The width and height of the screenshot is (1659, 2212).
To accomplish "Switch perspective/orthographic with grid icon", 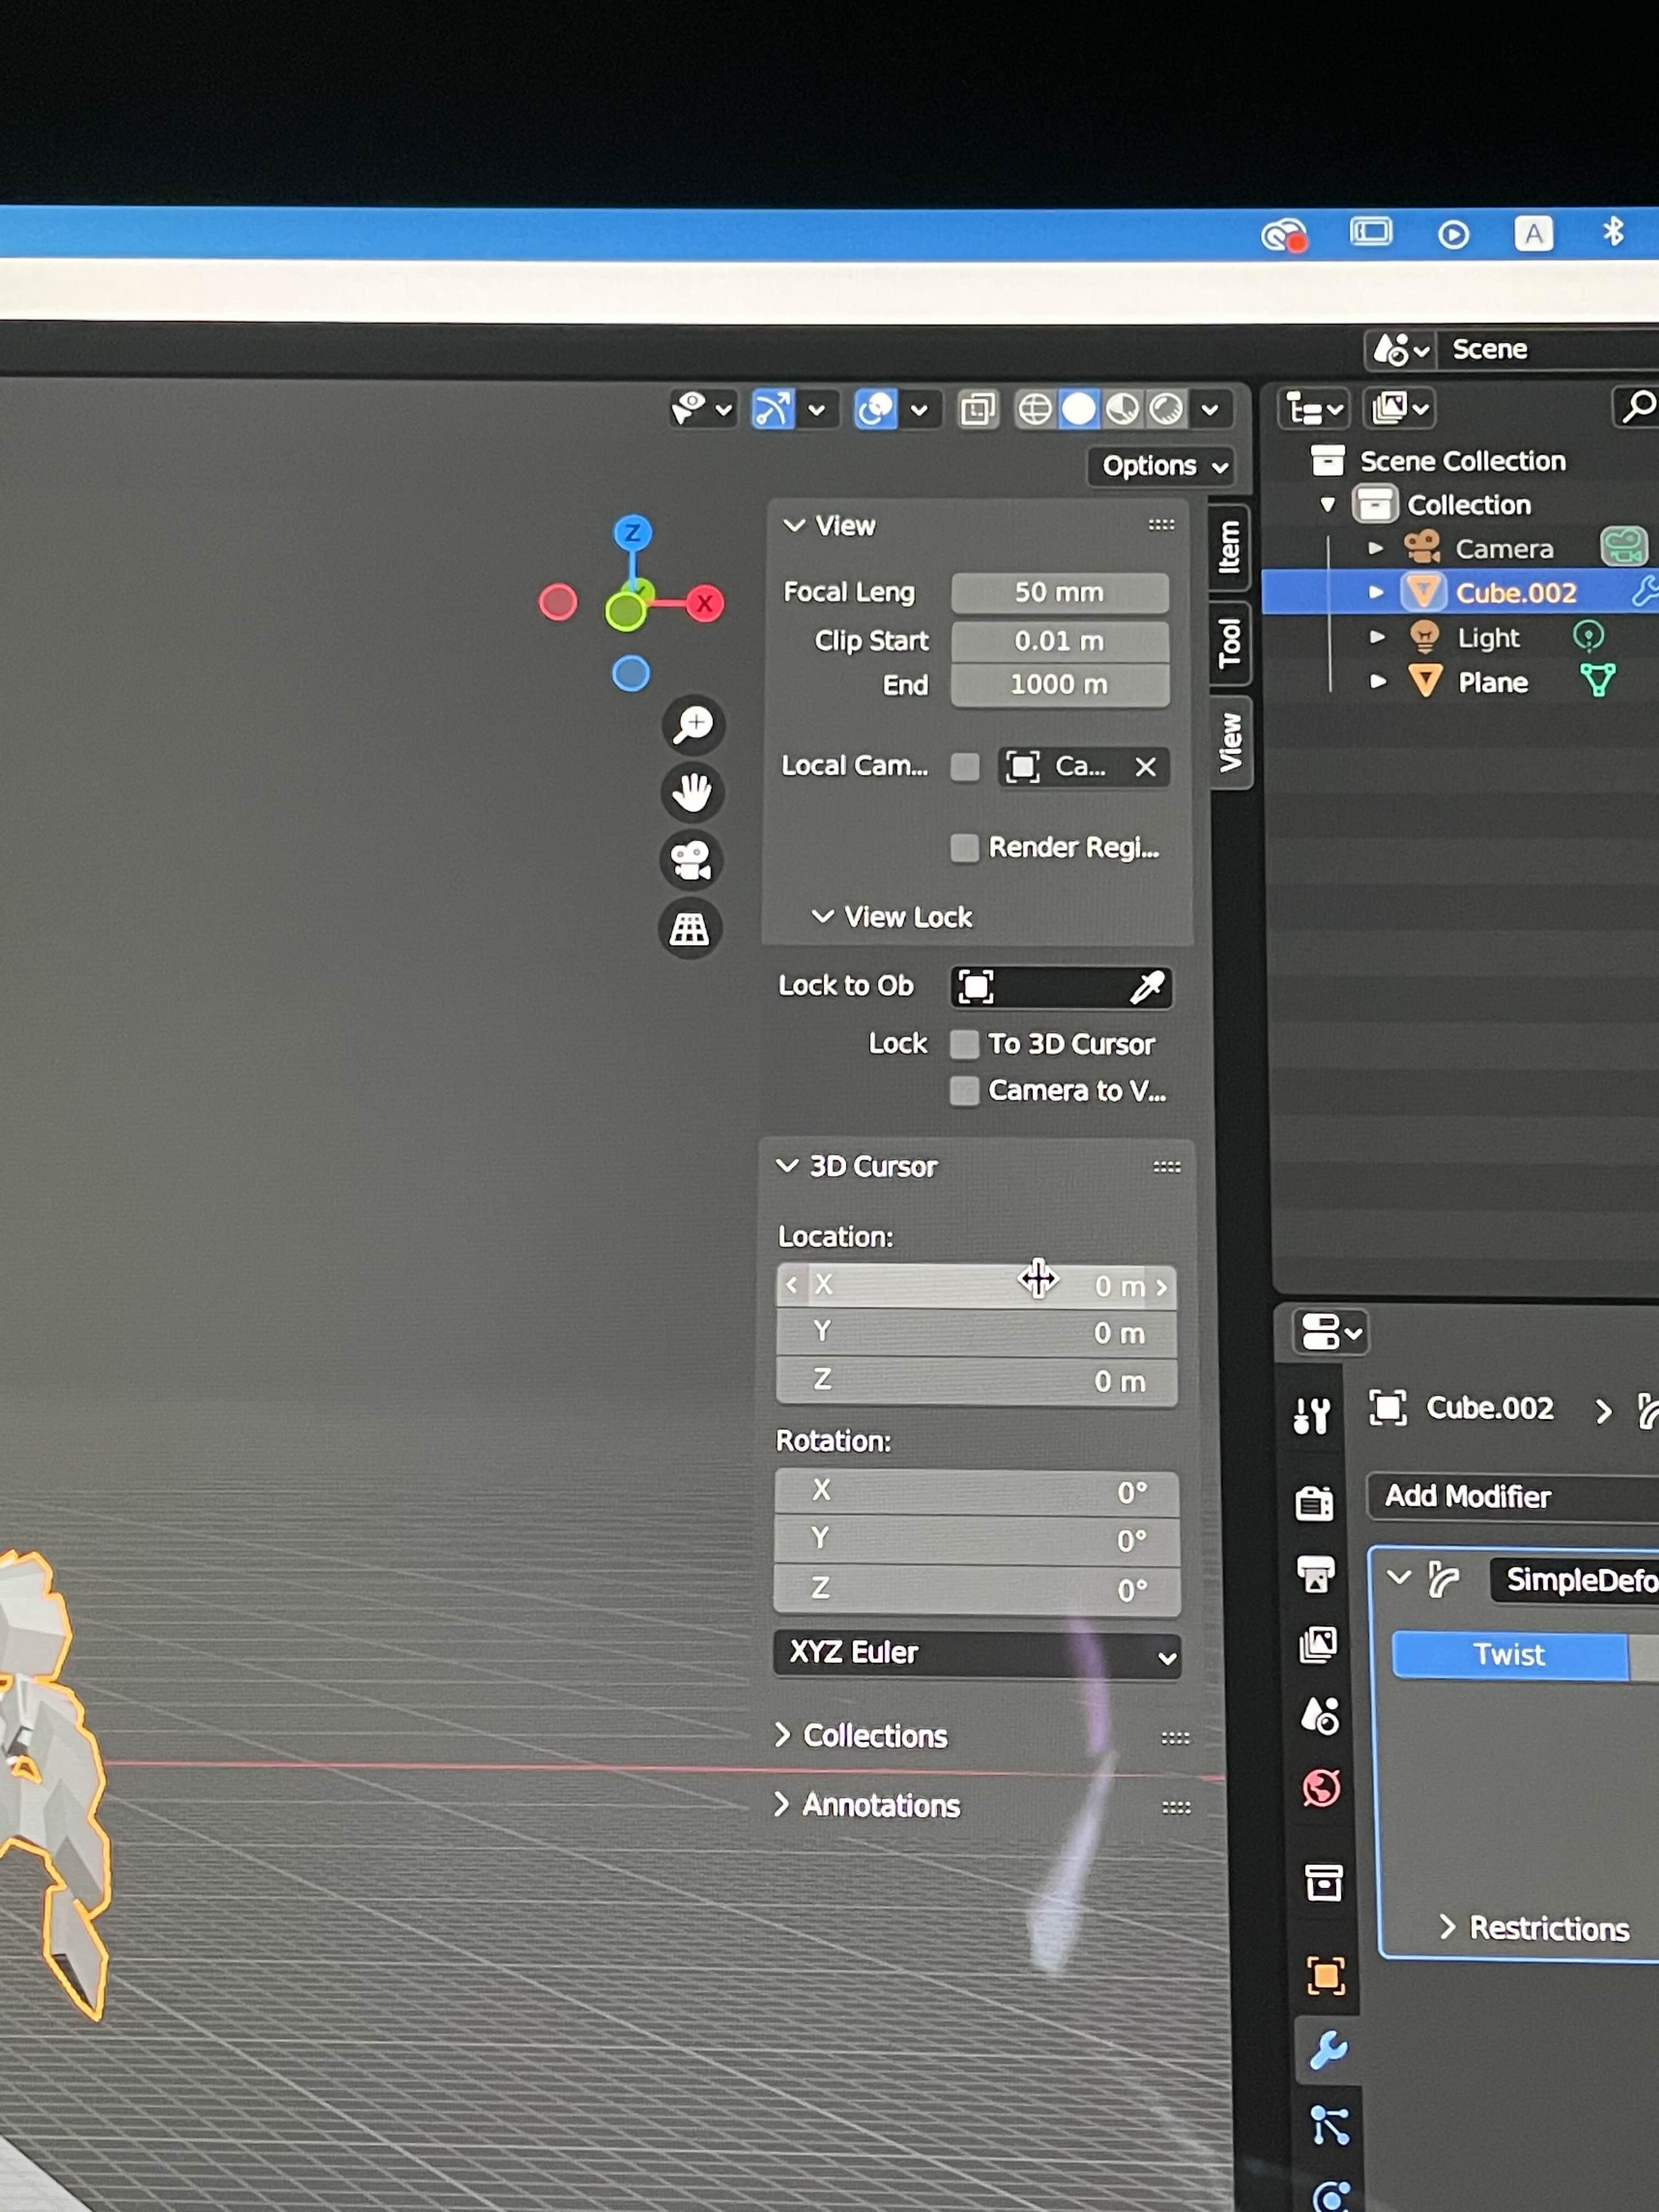I will pos(690,929).
